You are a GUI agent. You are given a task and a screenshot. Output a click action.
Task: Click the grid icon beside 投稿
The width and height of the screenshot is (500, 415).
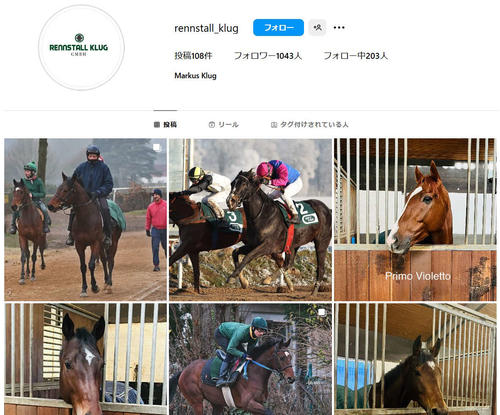click(157, 125)
